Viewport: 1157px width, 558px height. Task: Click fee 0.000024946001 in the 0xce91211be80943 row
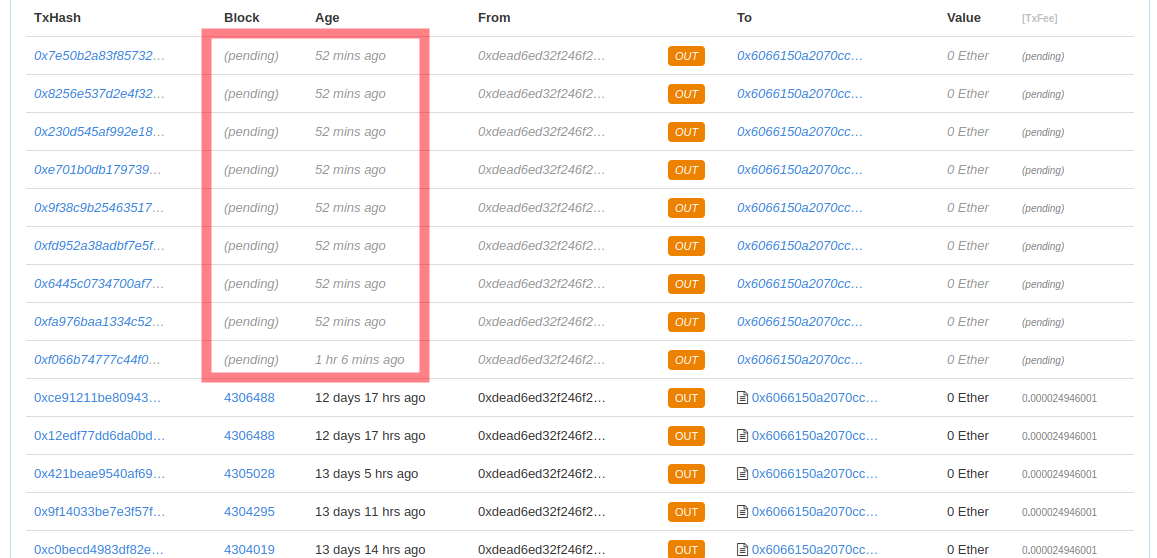click(1060, 399)
